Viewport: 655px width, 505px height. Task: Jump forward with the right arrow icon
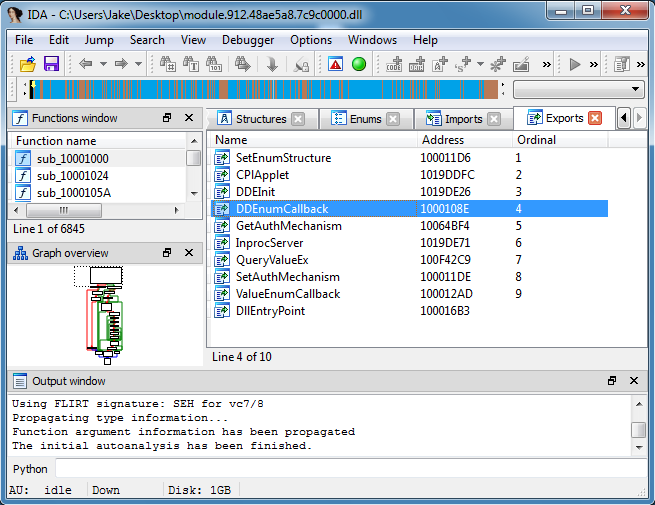click(x=121, y=64)
